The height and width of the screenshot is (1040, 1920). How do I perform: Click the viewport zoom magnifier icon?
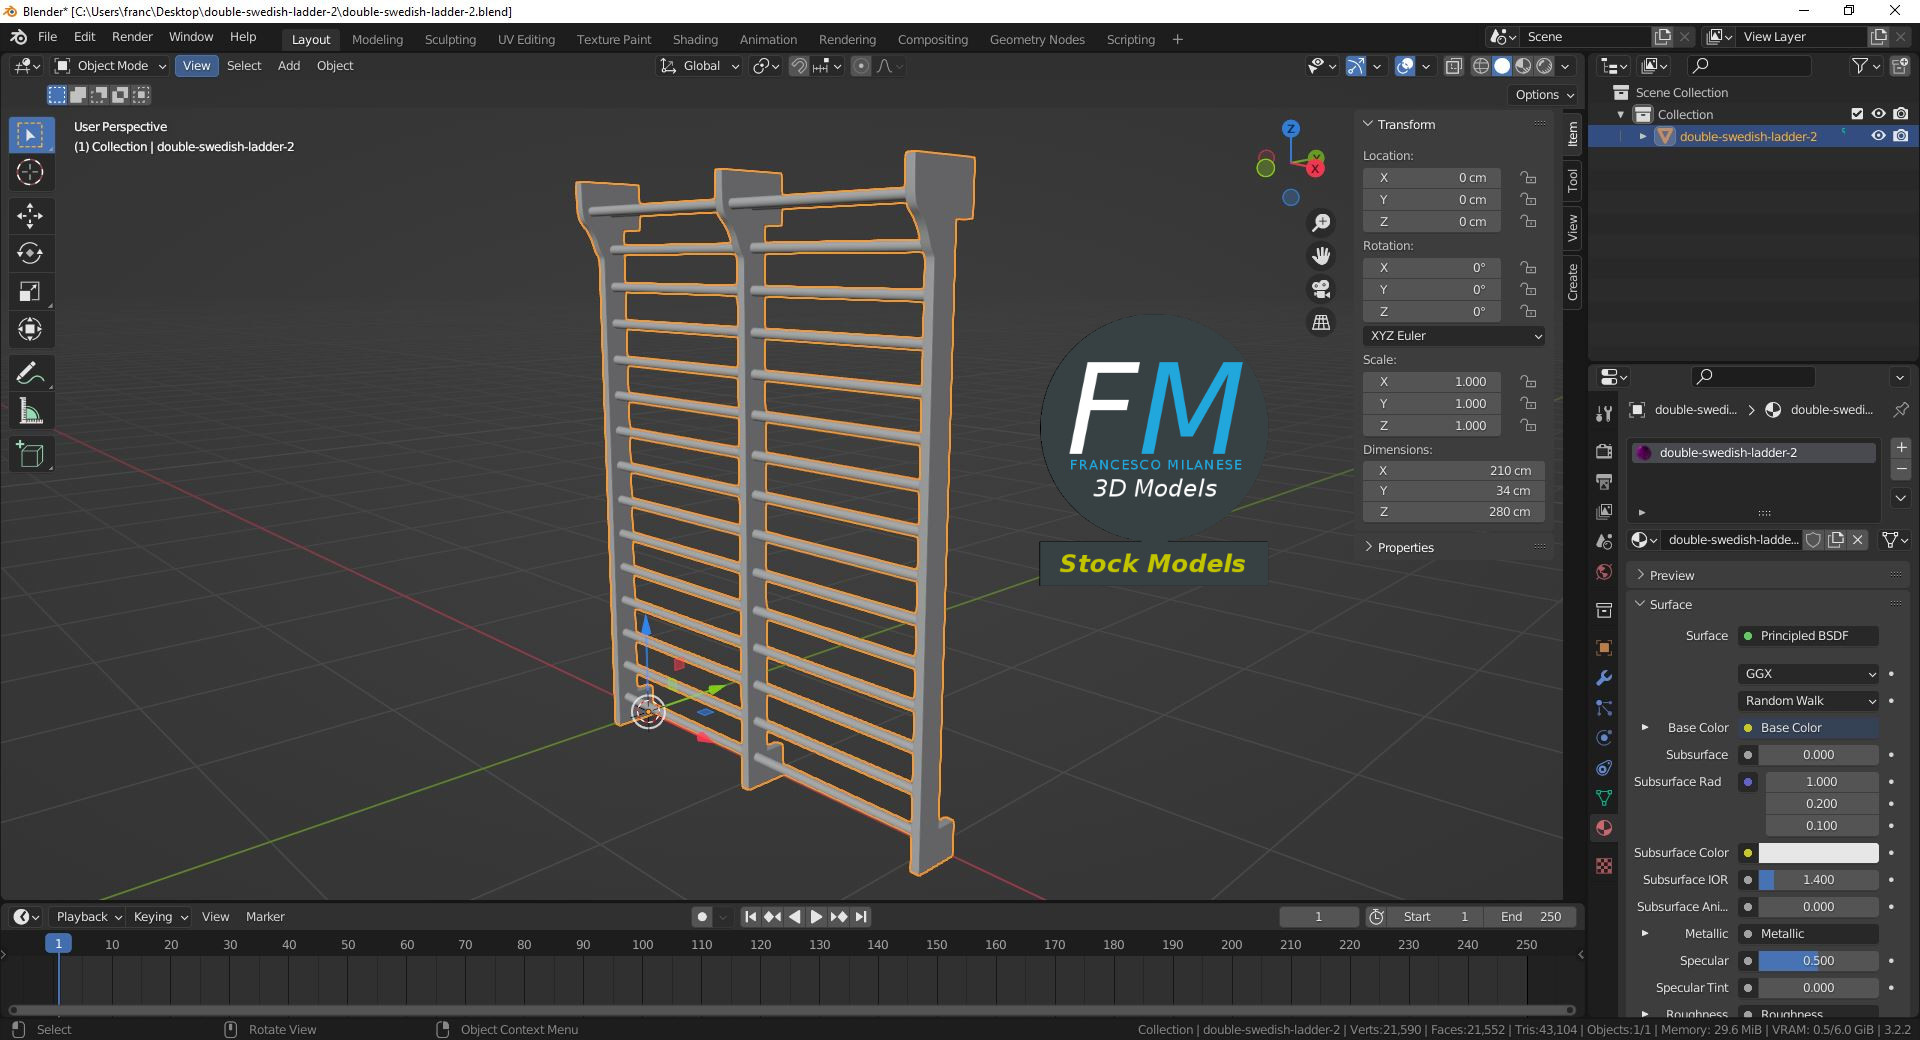pyautogui.click(x=1321, y=223)
